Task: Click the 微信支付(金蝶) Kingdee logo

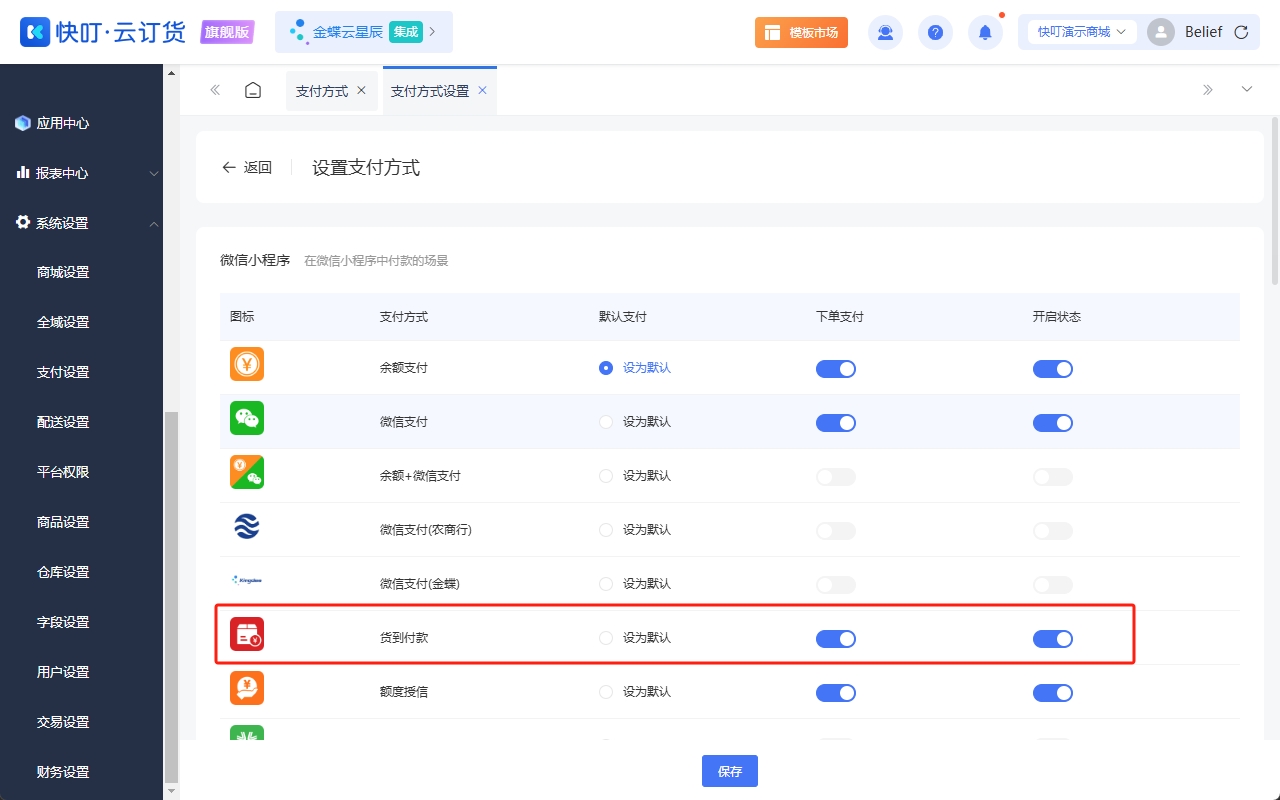Action: pos(247,579)
